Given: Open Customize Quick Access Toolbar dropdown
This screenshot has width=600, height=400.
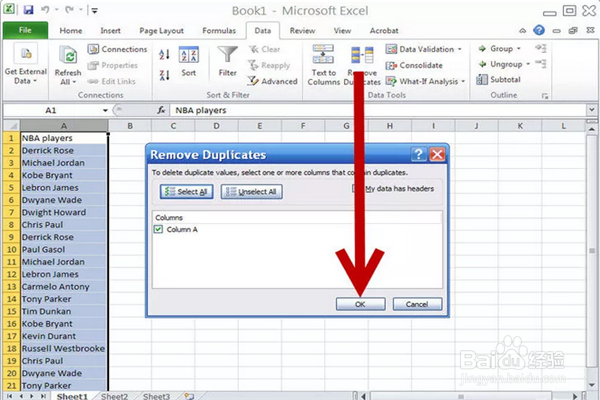Looking at the screenshot, I should [x=95, y=10].
